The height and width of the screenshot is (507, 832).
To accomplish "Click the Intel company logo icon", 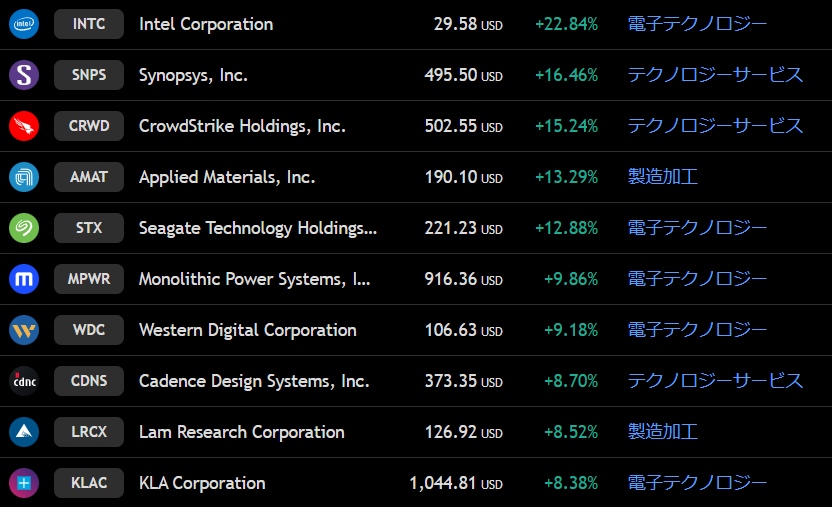I will coord(23,24).
